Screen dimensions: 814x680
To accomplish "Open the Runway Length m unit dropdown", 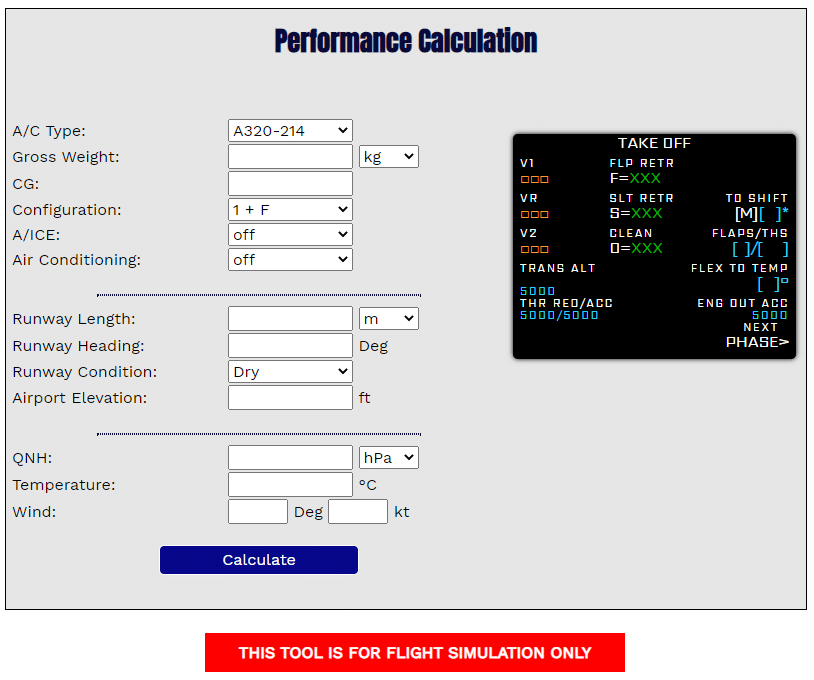I will [388, 319].
